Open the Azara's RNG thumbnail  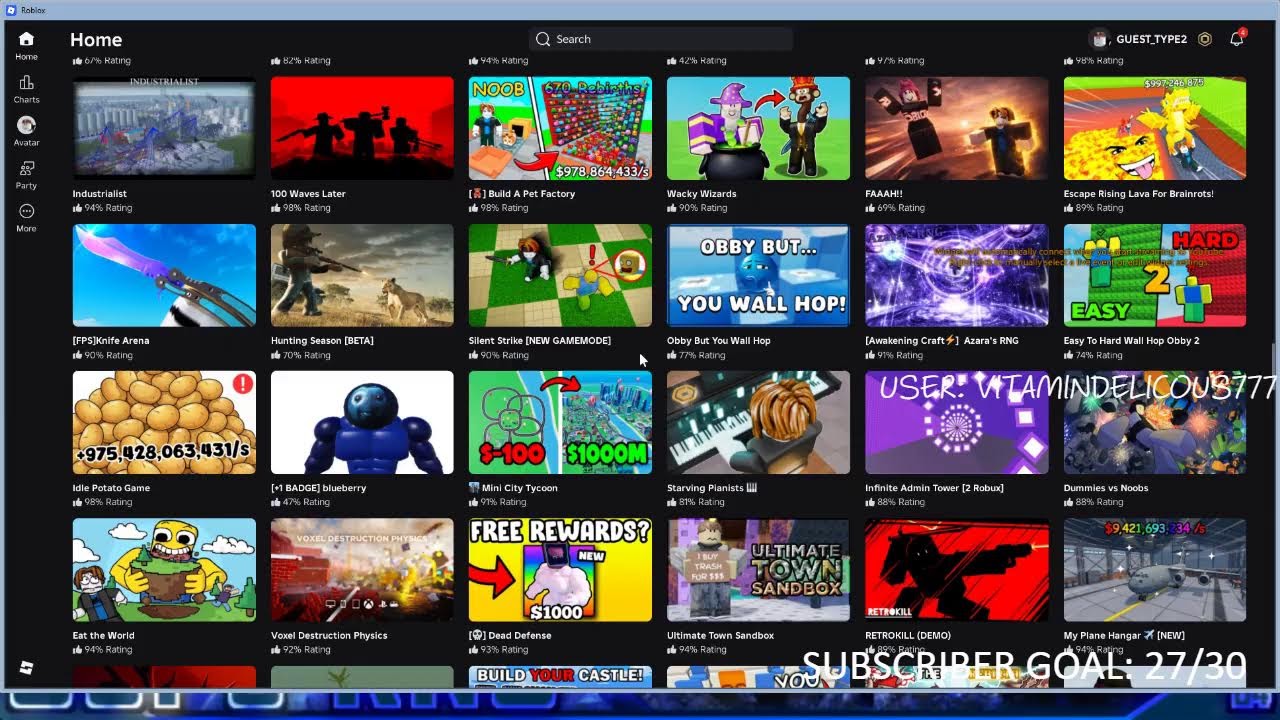957,275
